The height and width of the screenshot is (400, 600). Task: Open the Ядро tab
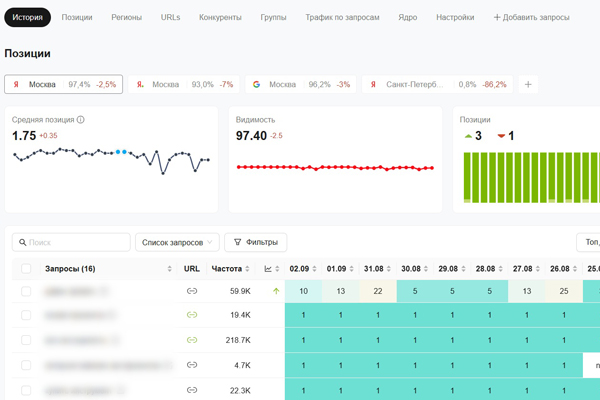click(x=408, y=17)
